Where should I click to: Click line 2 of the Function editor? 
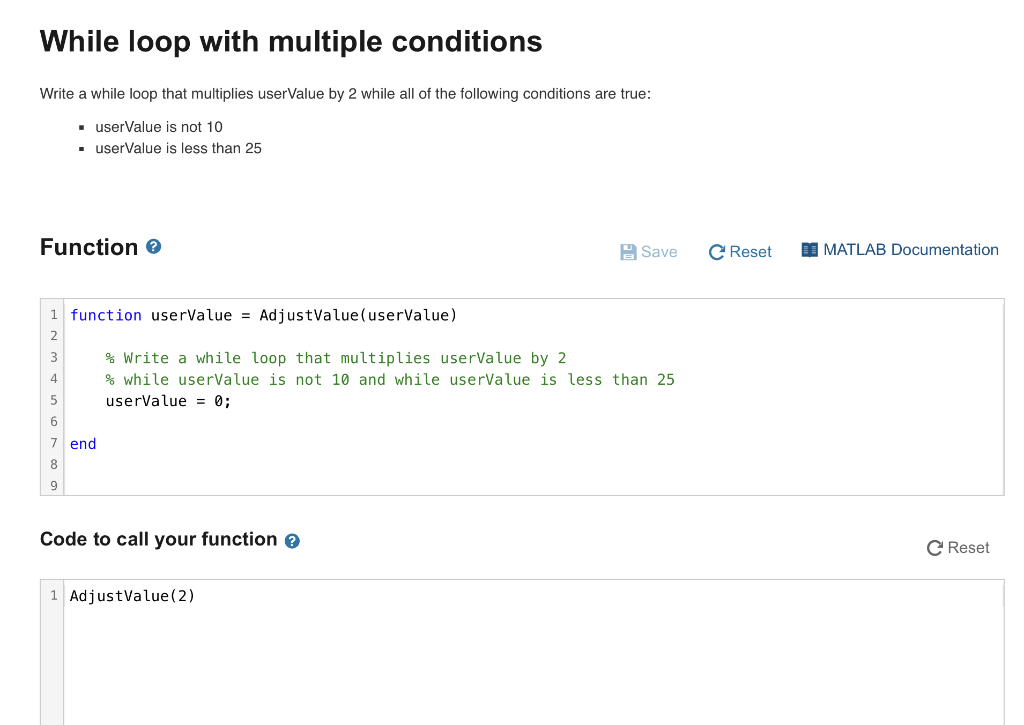pyautogui.click(x=200, y=336)
